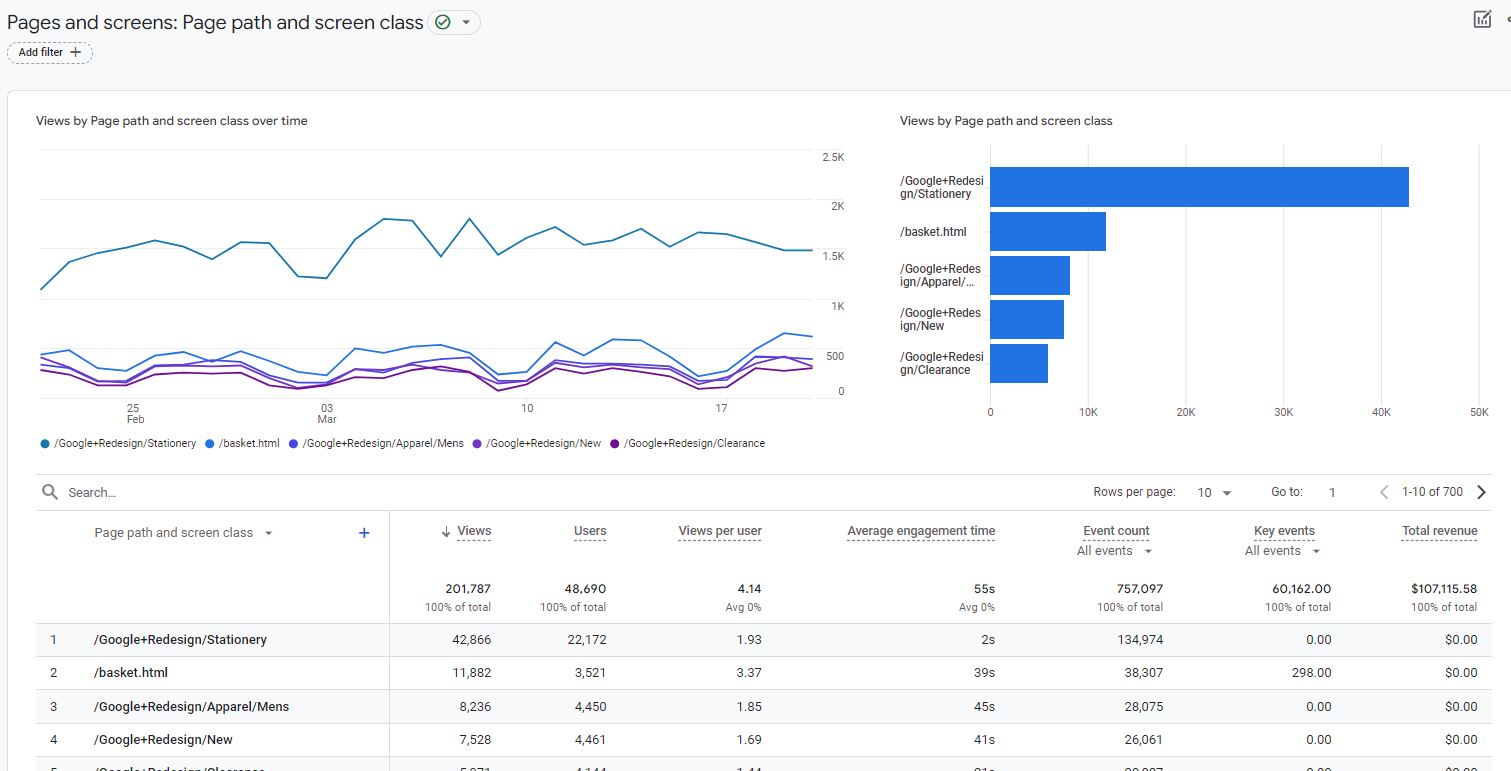
Task: Sort the table by Total revenue
Action: click(1439, 531)
